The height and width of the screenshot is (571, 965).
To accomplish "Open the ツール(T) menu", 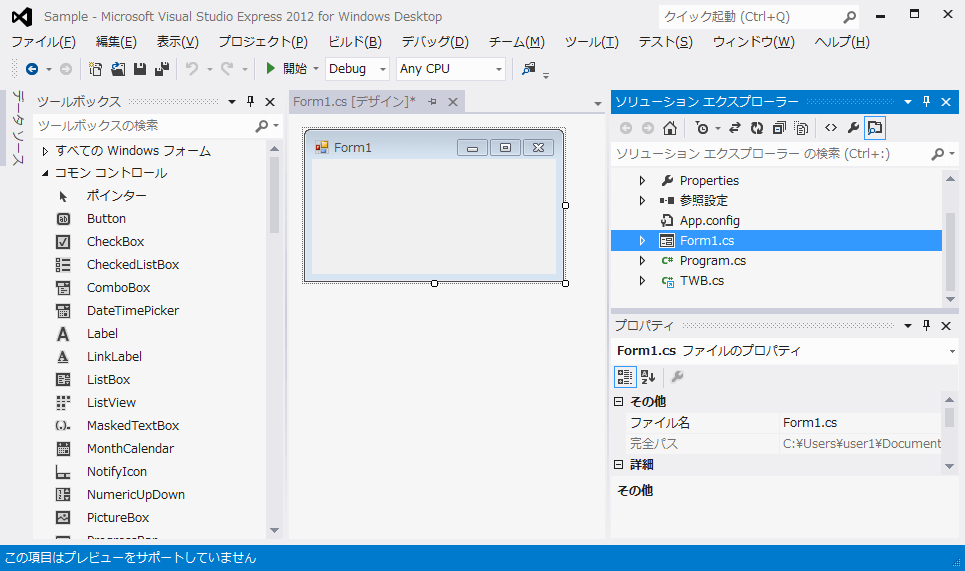I will (x=591, y=42).
